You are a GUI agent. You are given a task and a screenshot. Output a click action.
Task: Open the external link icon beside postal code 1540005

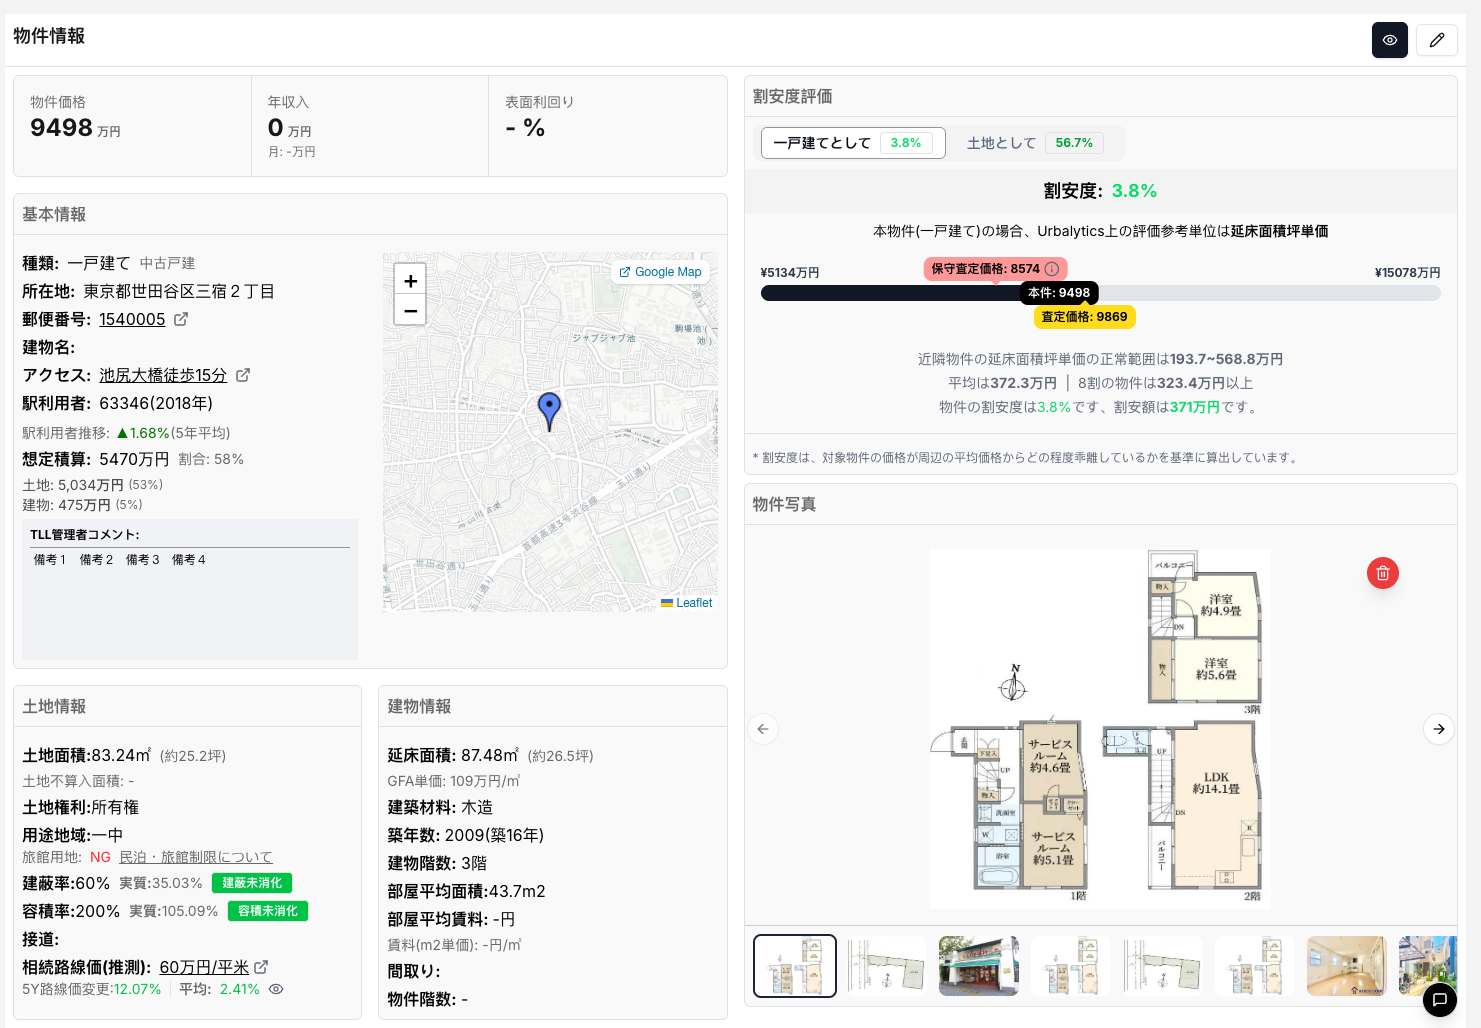pos(181,319)
